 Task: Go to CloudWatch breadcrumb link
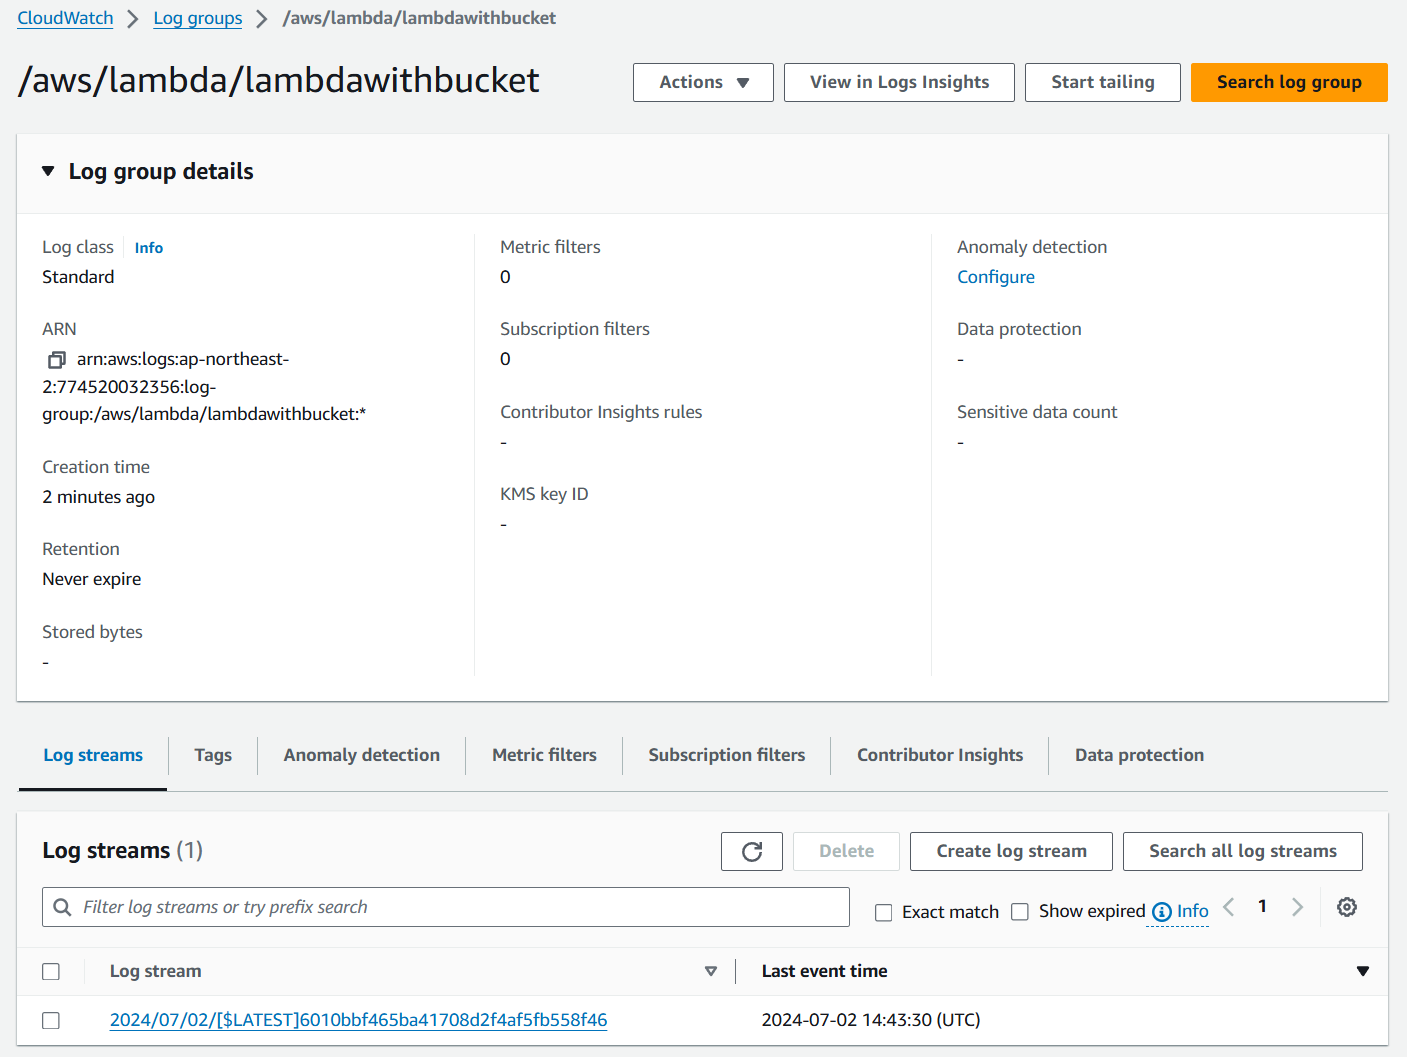tap(65, 18)
